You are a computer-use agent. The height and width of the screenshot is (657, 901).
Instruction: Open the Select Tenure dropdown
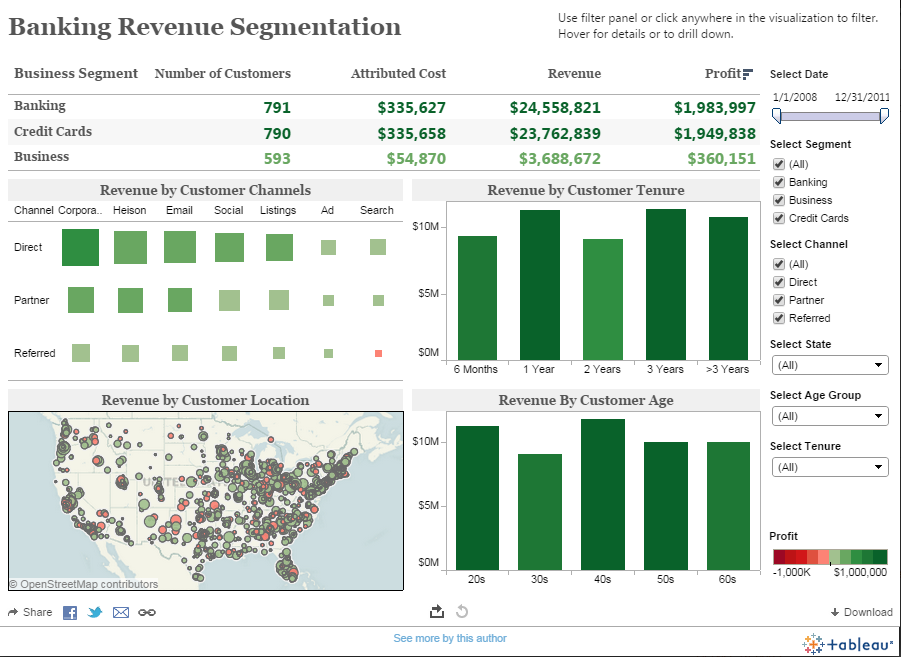coord(830,467)
